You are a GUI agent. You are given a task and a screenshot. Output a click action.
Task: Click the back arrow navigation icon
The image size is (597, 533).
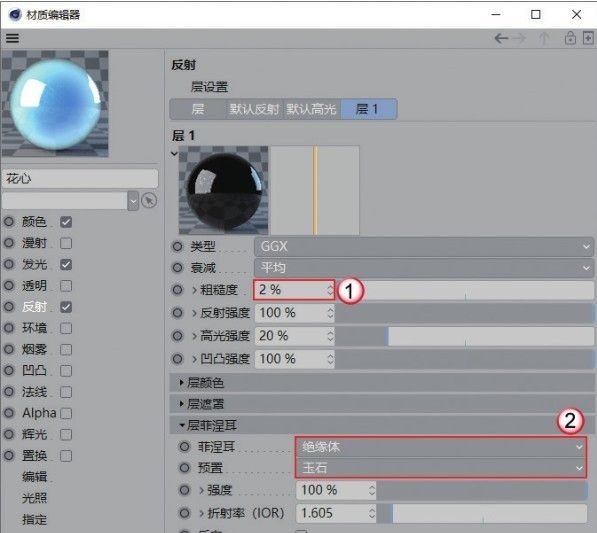click(x=501, y=38)
